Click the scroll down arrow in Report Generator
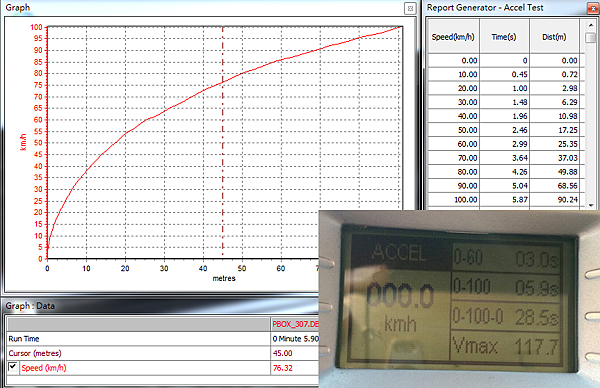Image resolution: width=600 pixels, height=388 pixels. (591, 205)
